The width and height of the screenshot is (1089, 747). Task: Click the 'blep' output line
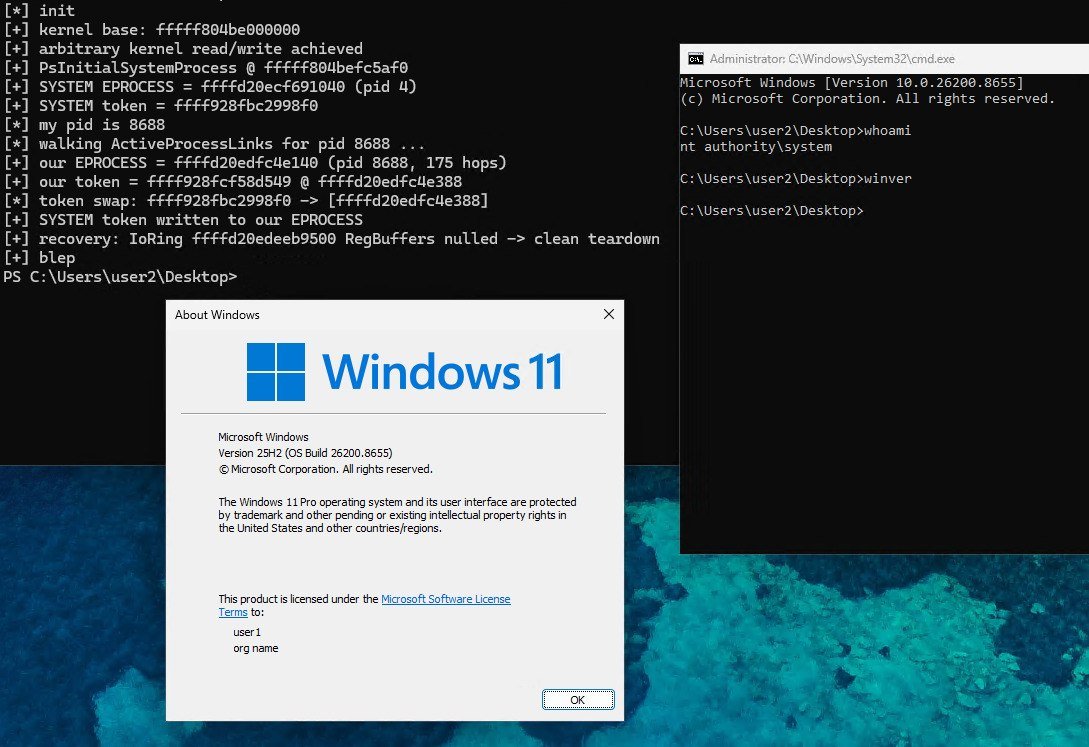pos(39,258)
